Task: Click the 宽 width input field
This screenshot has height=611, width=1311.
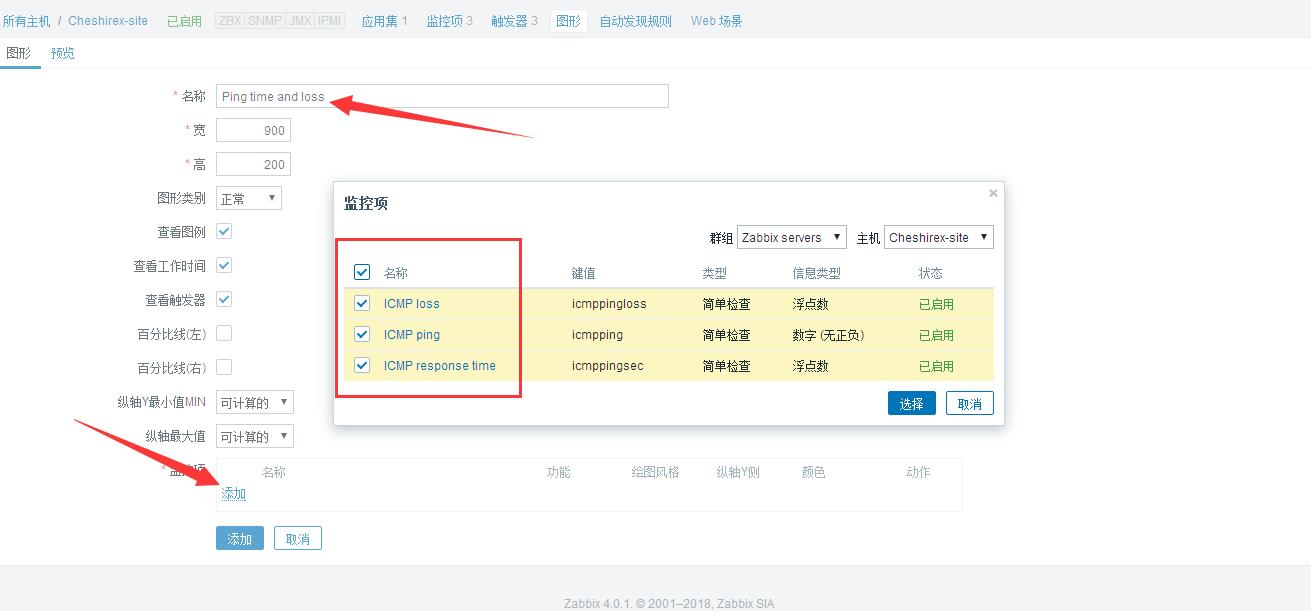Action: pos(253,130)
